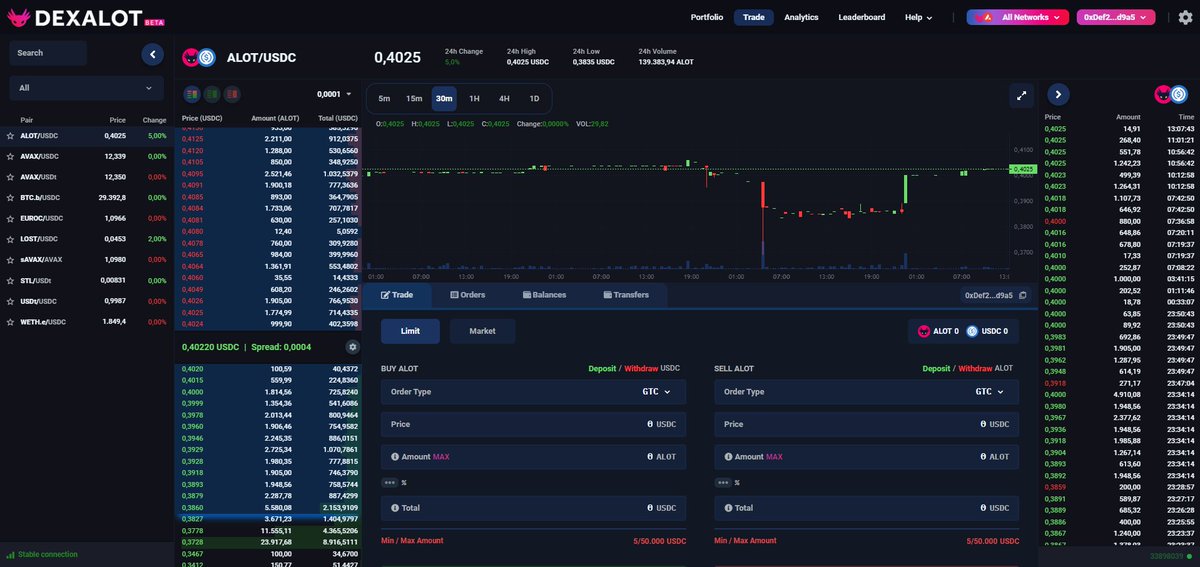The image size is (1200, 567).
Task: Click the ALOT/USDC token pair icon
Action: coord(199,58)
